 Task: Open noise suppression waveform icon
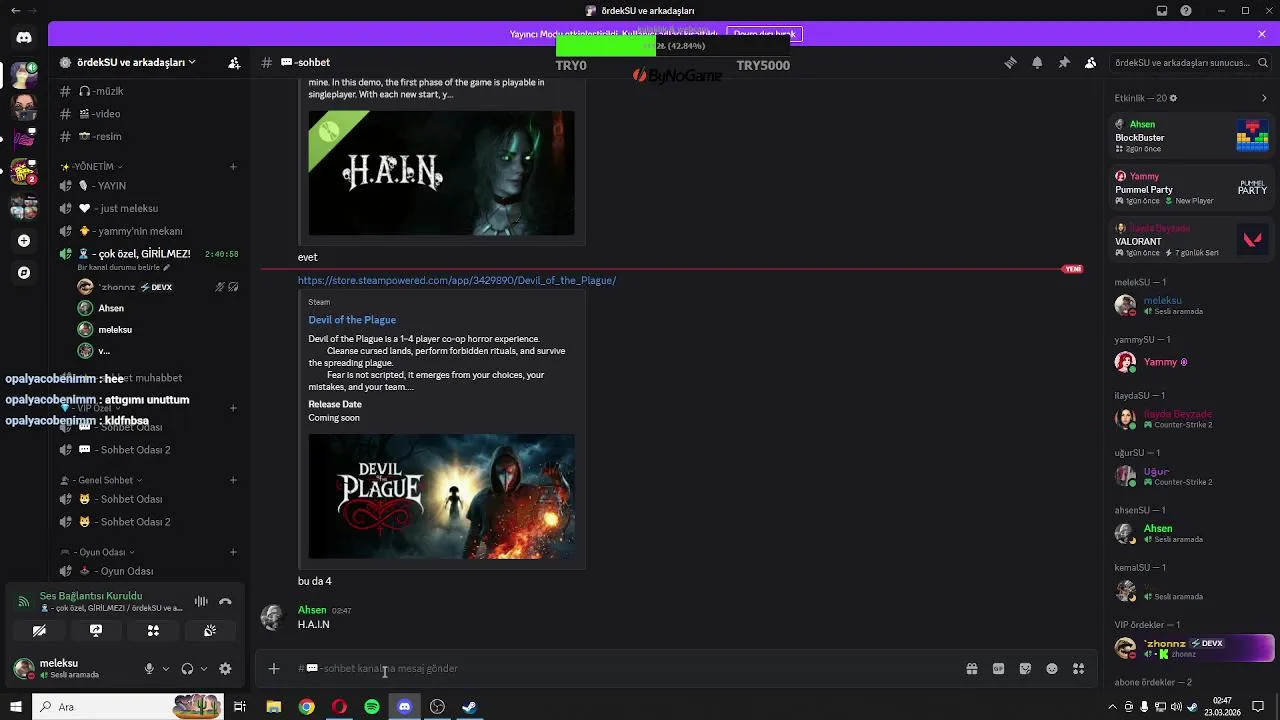201,602
